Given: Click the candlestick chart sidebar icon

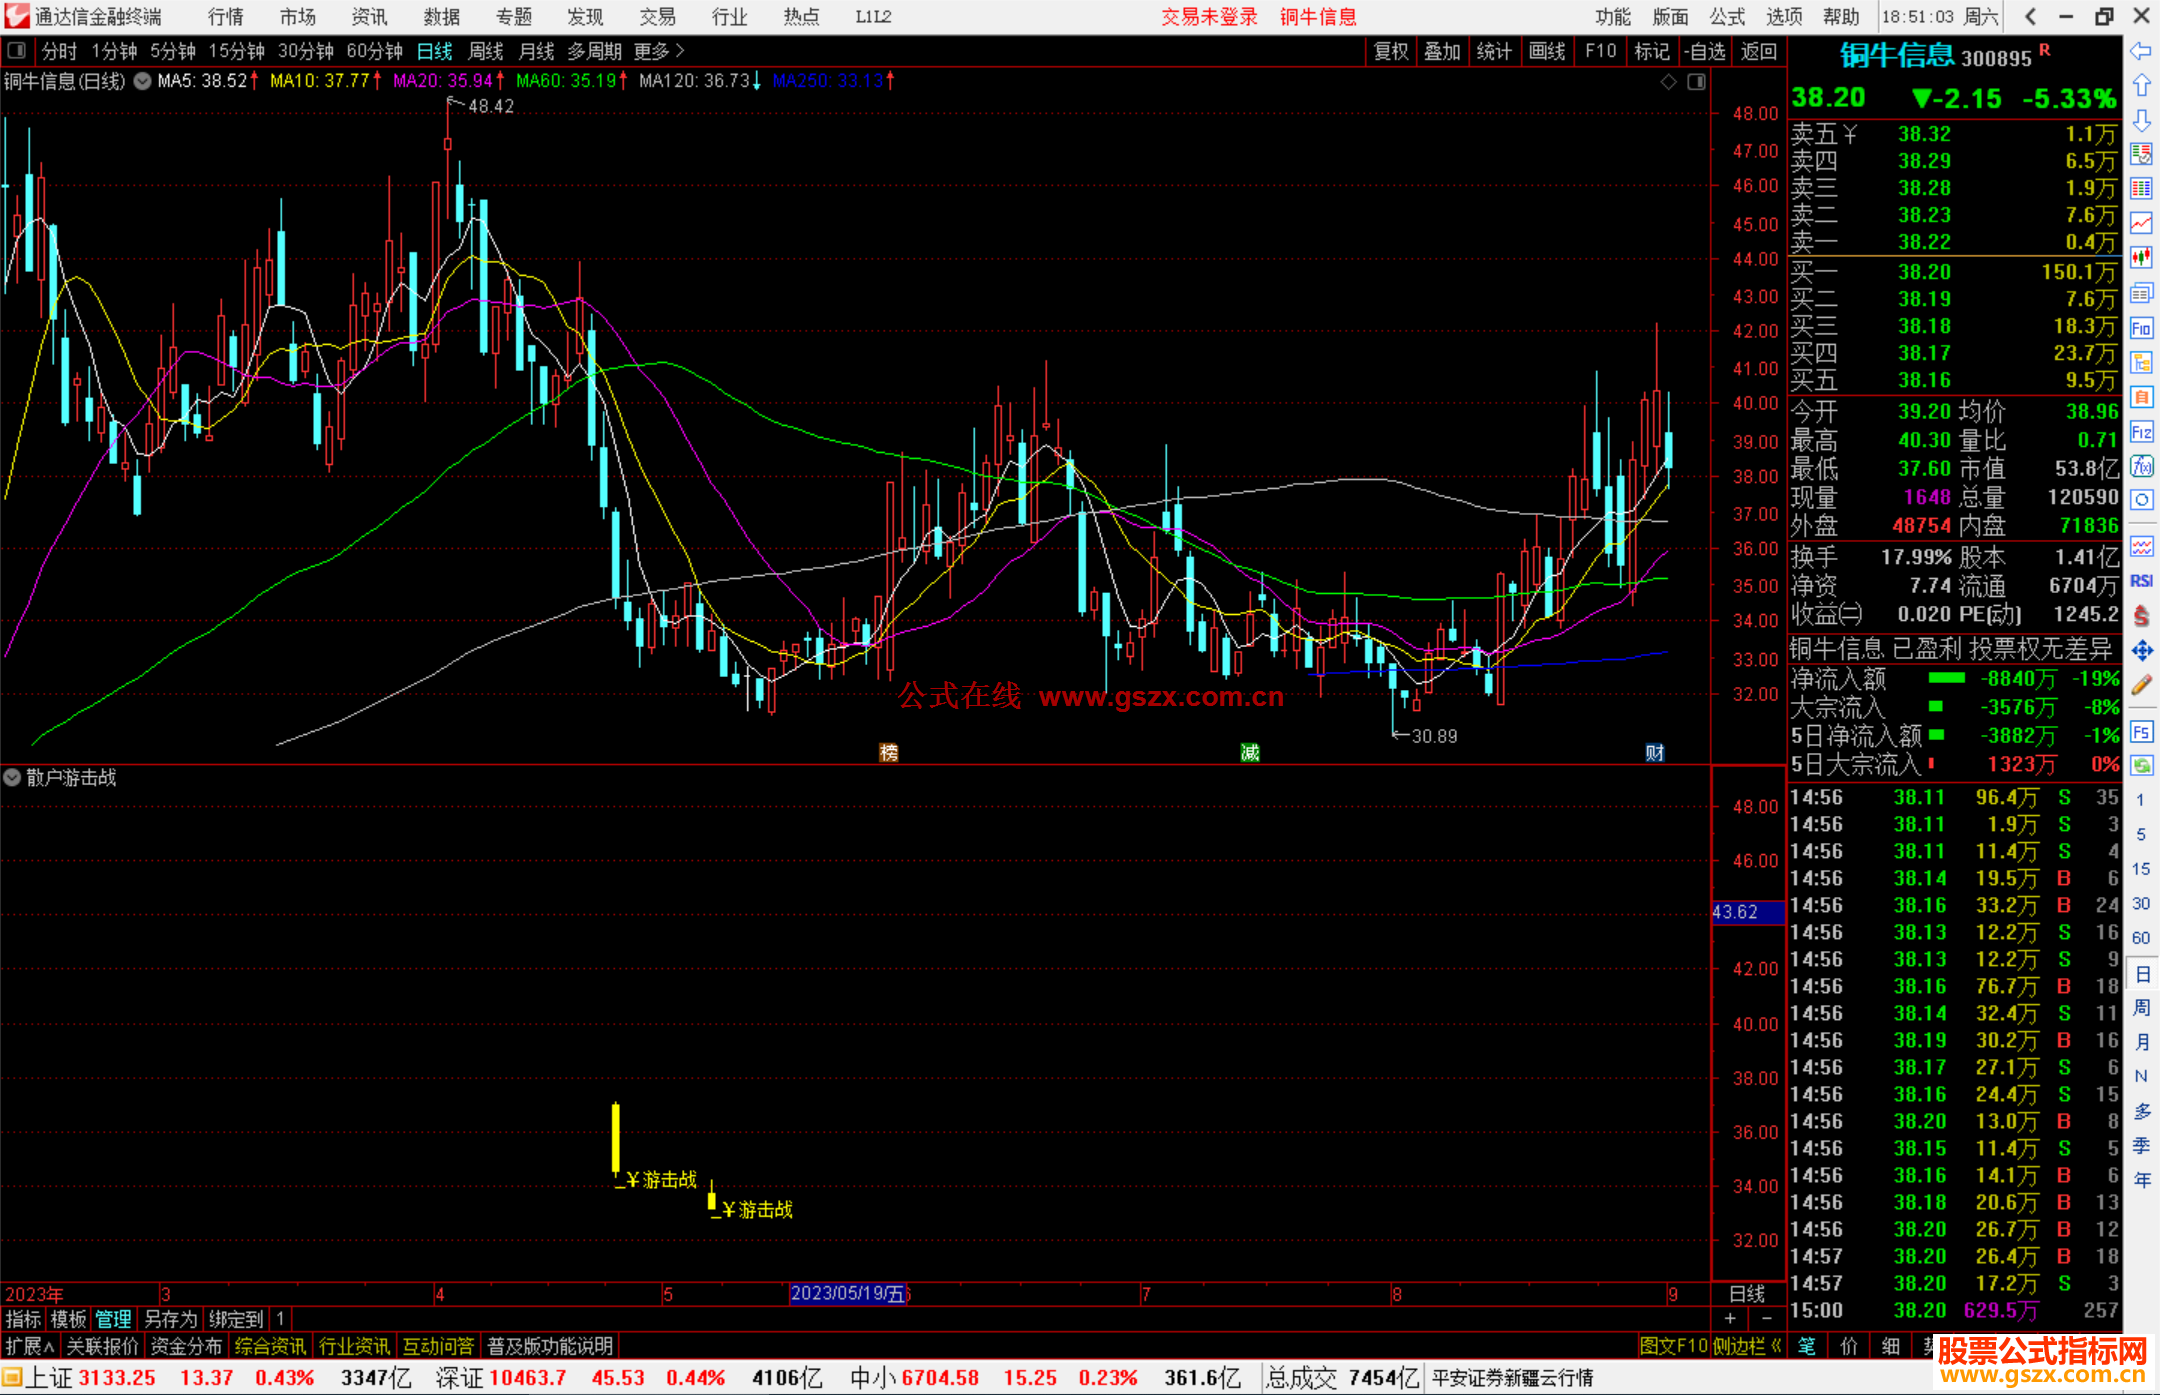Looking at the screenshot, I should point(2141,258).
